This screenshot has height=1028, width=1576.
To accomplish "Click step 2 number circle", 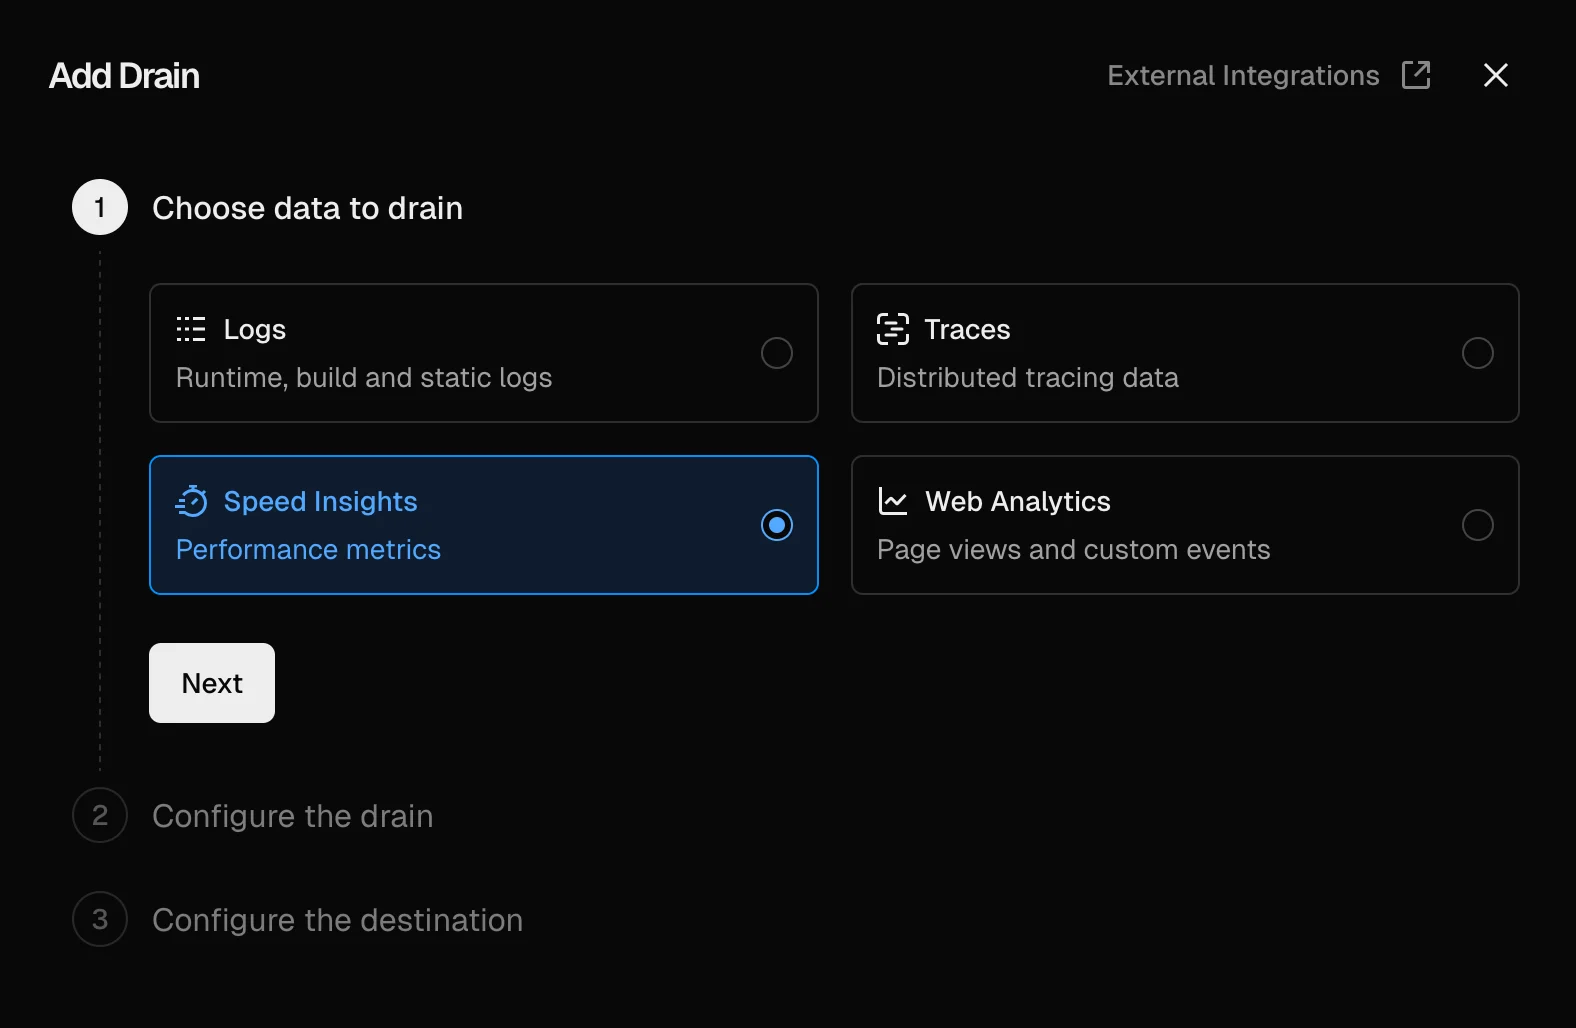I will pyautogui.click(x=100, y=815).
